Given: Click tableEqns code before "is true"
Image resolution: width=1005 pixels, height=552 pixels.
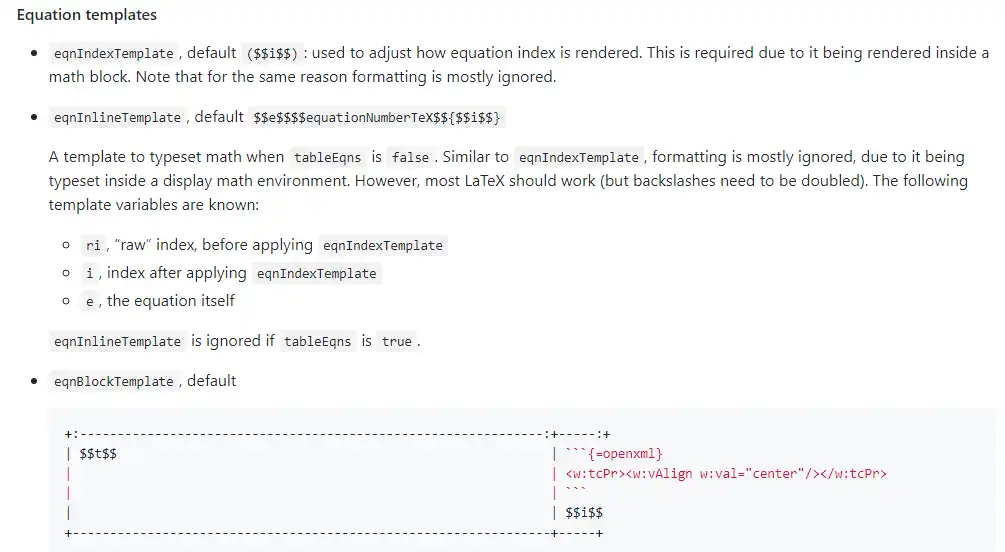Looking at the screenshot, I should click(317, 341).
